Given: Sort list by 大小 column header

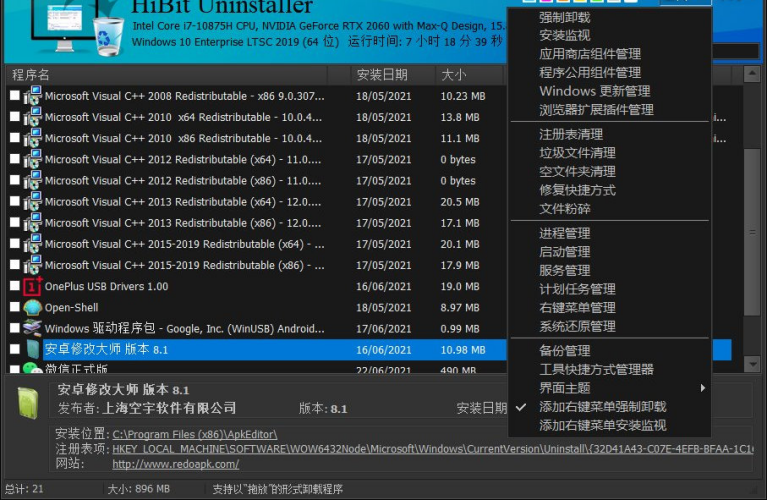Looking at the screenshot, I should 469,75.
